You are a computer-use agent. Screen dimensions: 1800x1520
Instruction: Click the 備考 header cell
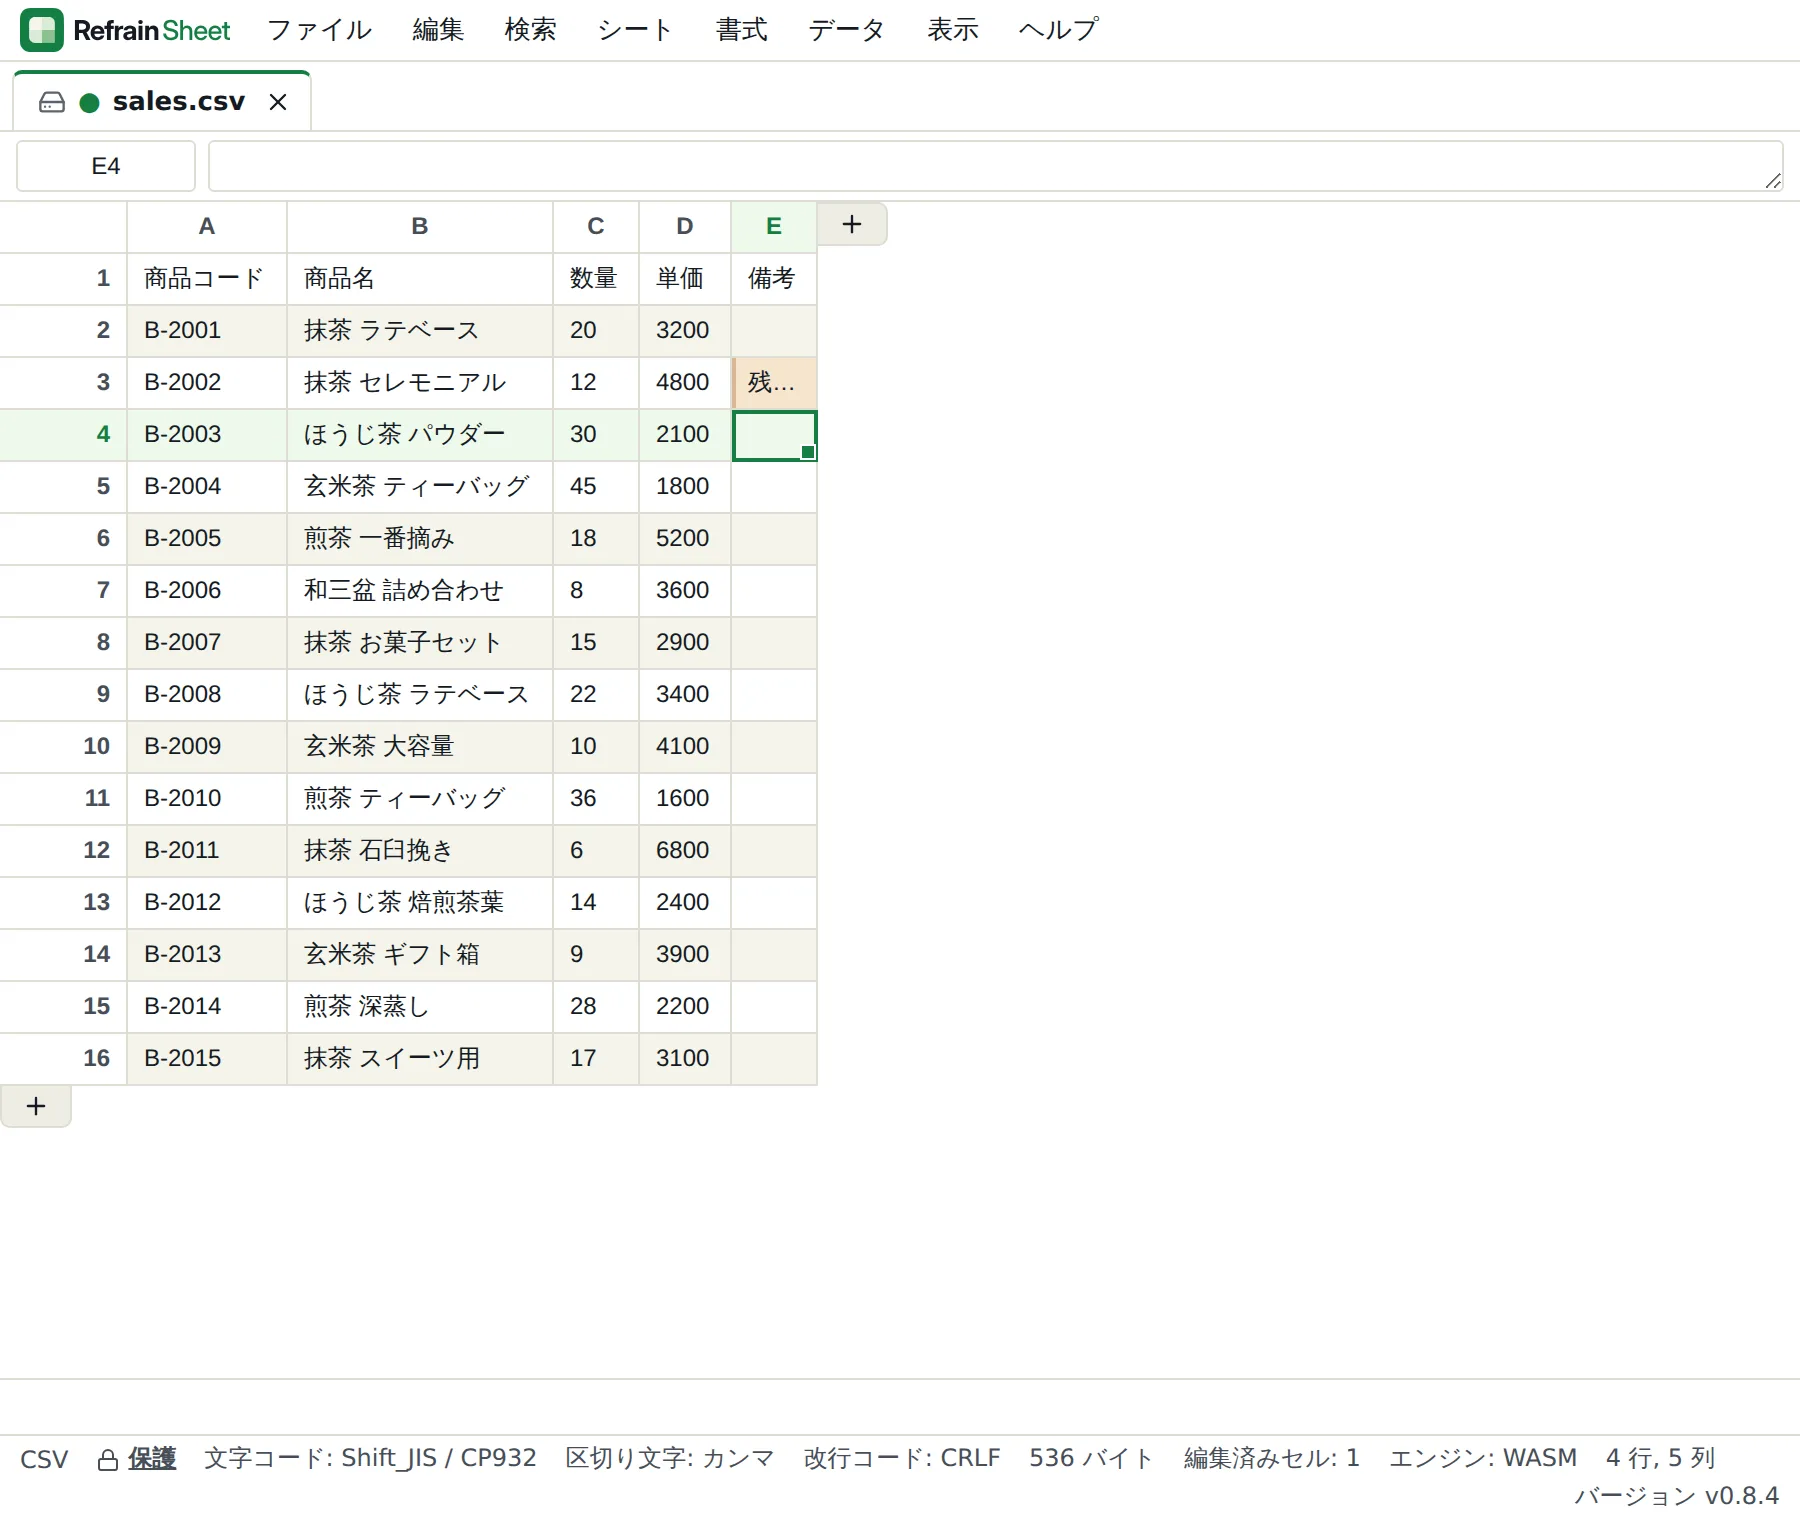point(774,278)
